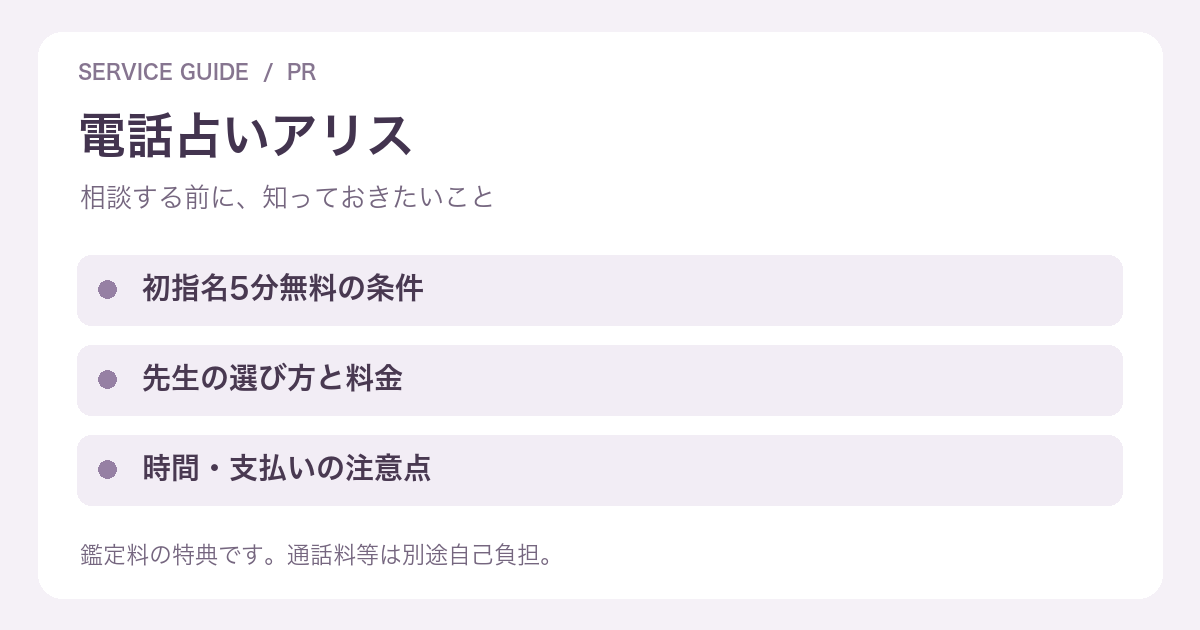The height and width of the screenshot is (630, 1200).
Task: Open the 時間・支払いの注意点 section
Action: point(600,470)
